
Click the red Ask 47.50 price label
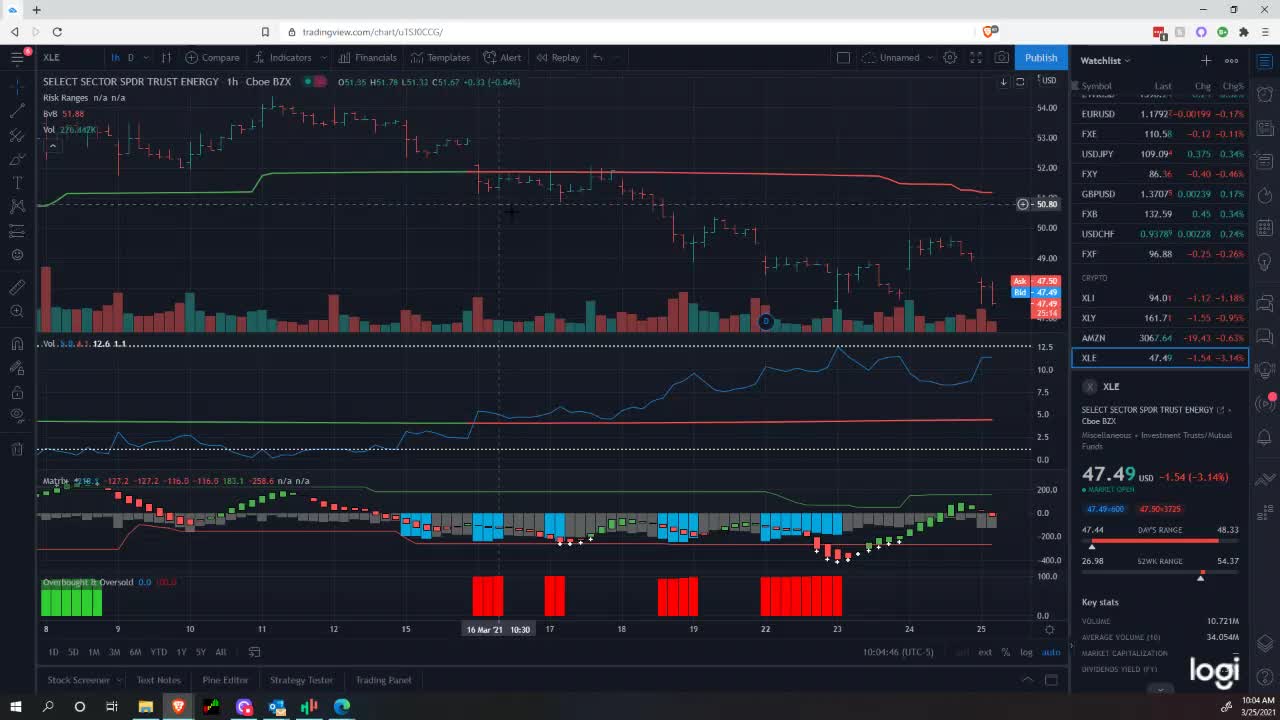pos(1036,281)
